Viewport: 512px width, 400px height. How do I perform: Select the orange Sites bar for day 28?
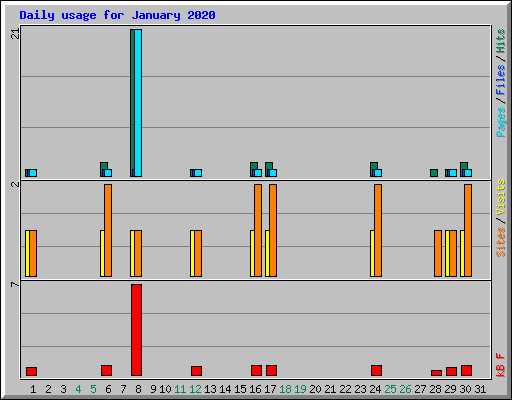438,253
